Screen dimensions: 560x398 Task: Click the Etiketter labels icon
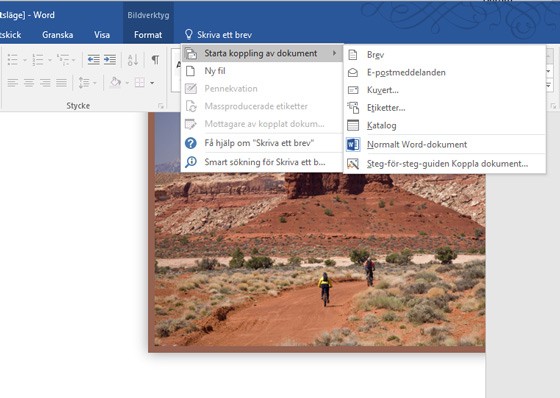pyautogui.click(x=353, y=108)
